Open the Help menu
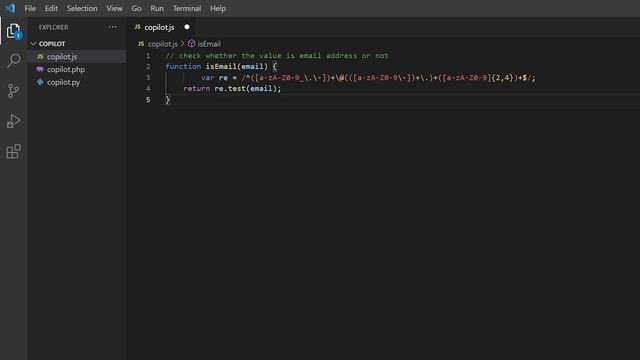 coord(218,8)
